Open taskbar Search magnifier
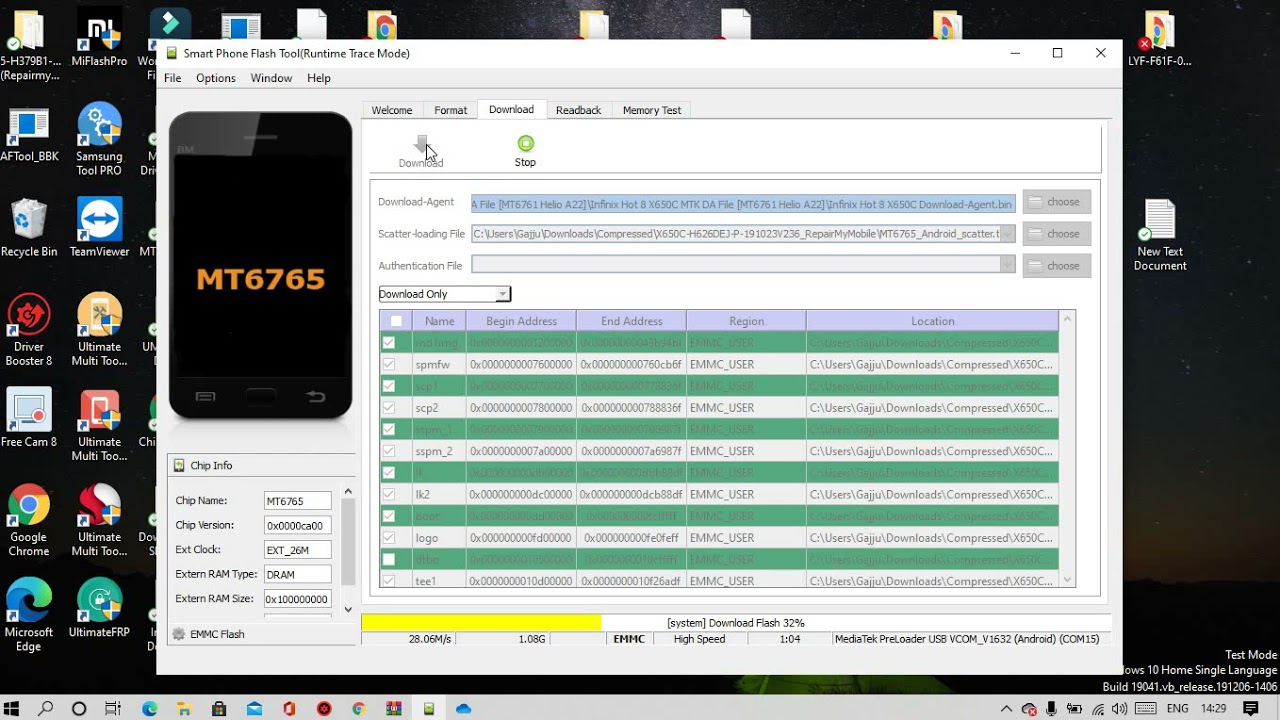Screen dimensions: 1280x720 [x=46, y=708]
